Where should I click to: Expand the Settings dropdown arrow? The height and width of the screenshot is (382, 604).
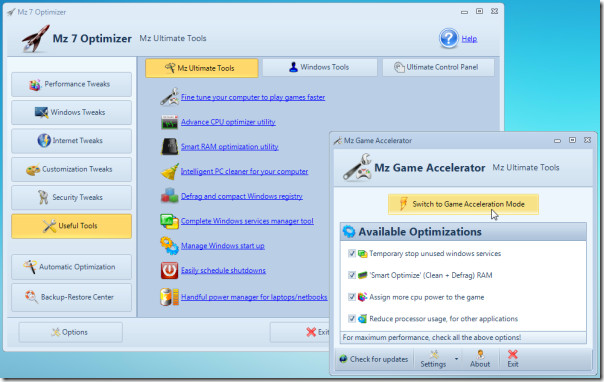point(456,359)
